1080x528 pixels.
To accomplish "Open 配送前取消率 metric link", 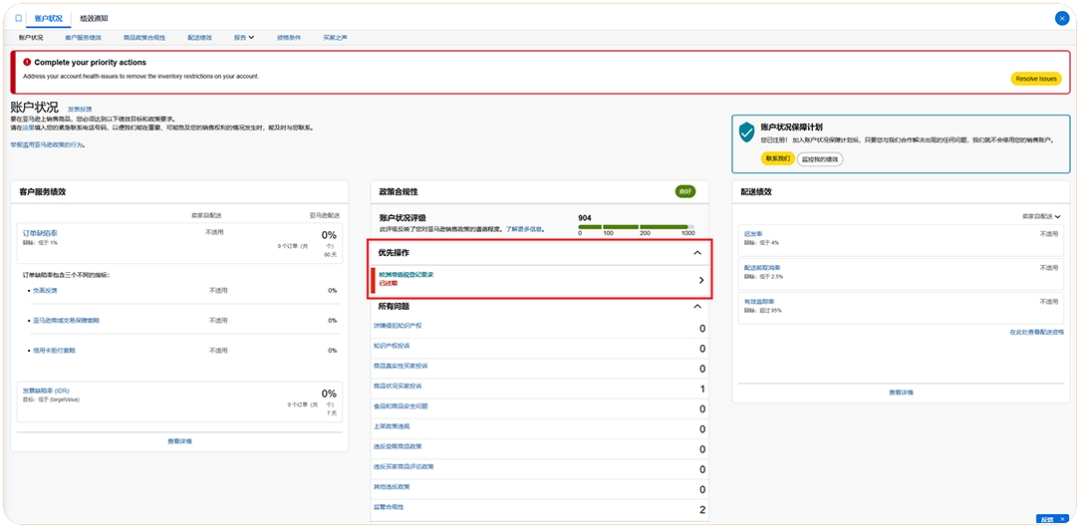I will [x=762, y=268].
